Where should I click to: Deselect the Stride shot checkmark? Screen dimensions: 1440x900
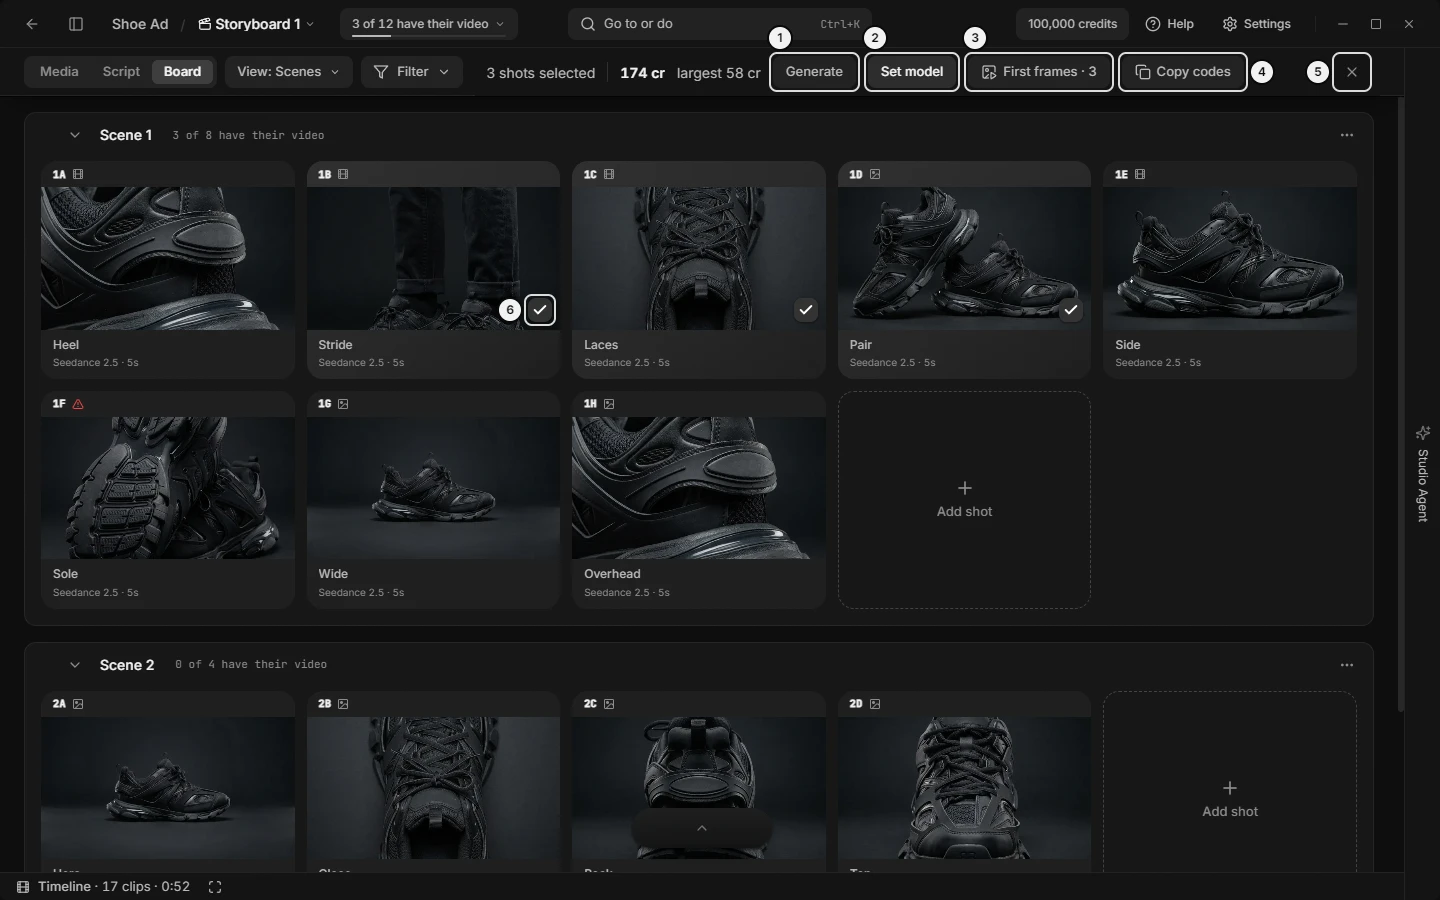coord(540,310)
